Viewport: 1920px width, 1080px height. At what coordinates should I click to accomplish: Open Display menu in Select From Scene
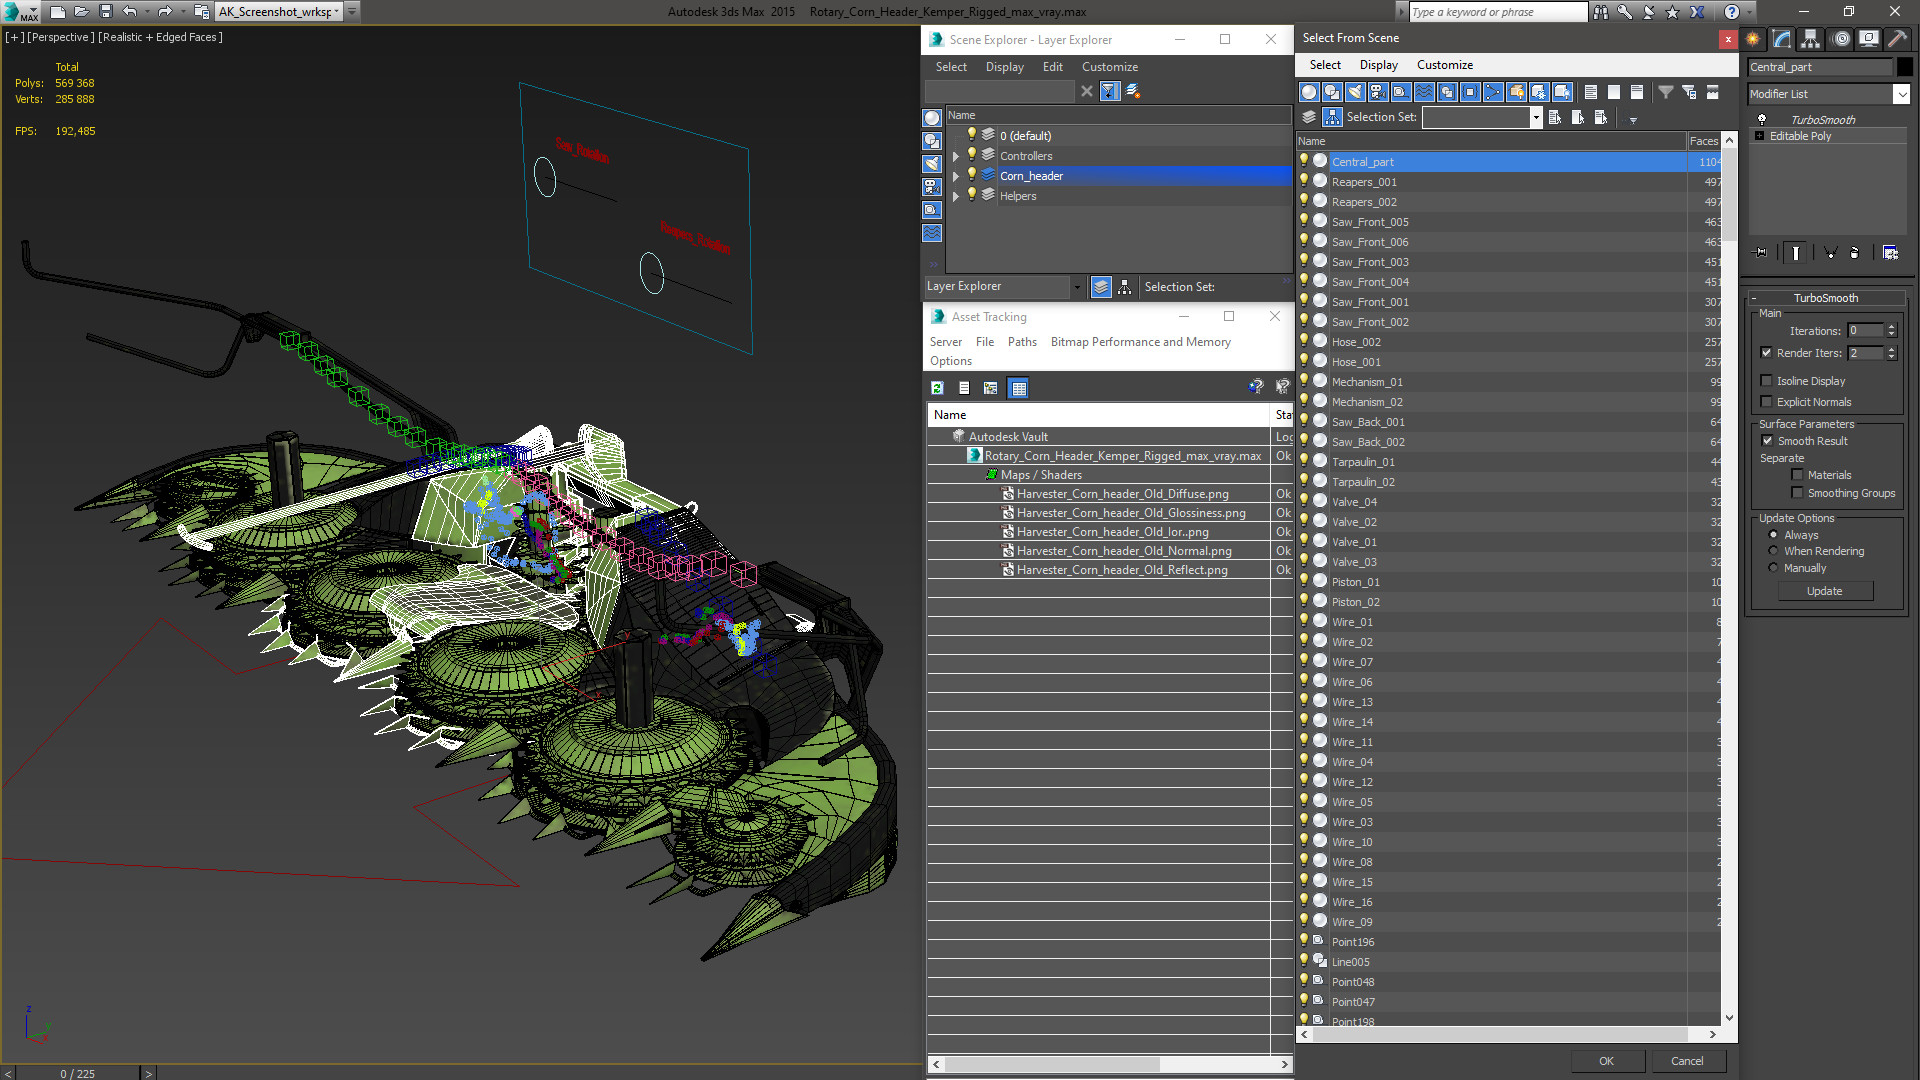click(1378, 65)
